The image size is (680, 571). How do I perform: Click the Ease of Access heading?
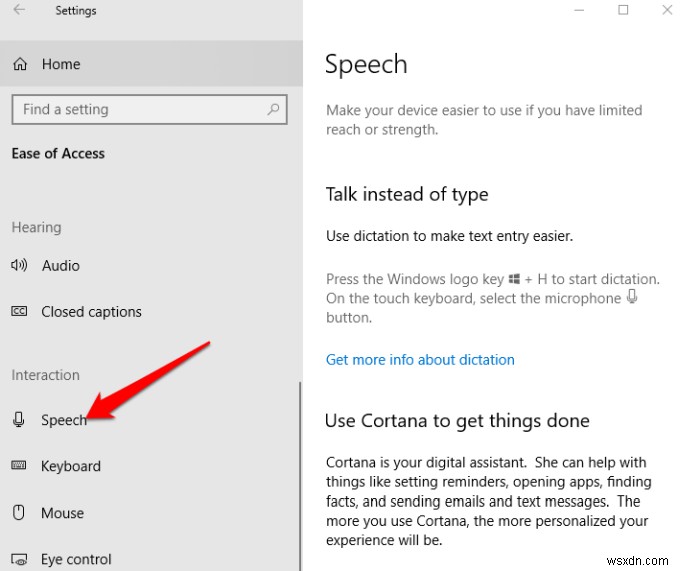58,153
